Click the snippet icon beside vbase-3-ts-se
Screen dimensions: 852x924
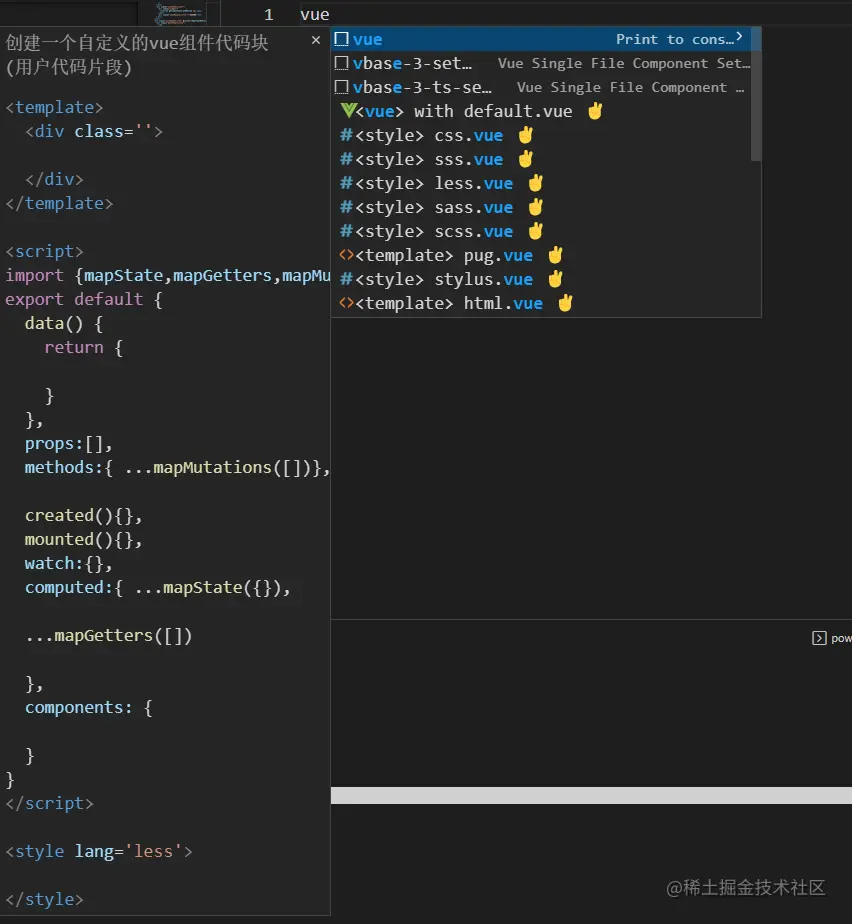click(341, 87)
